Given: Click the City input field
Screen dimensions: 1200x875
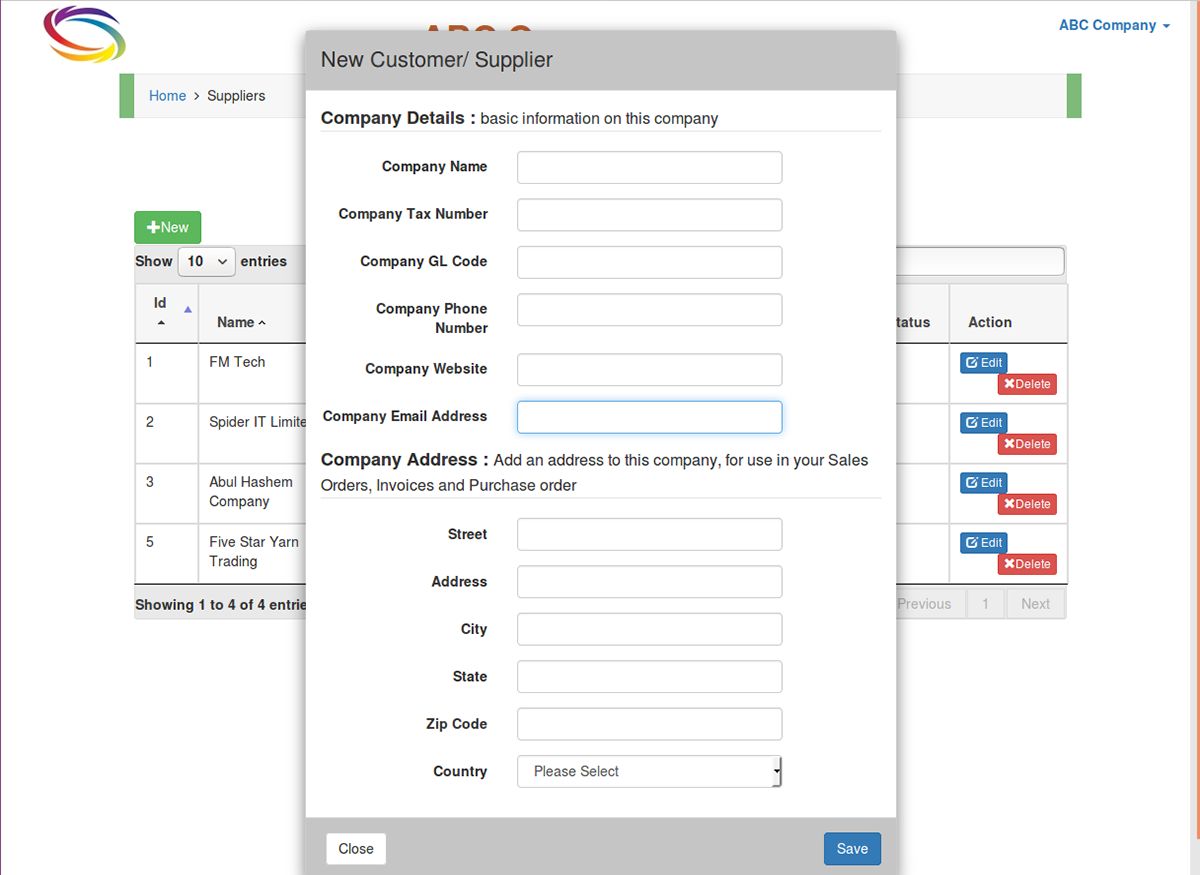Looking at the screenshot, I should pos(649,629).
